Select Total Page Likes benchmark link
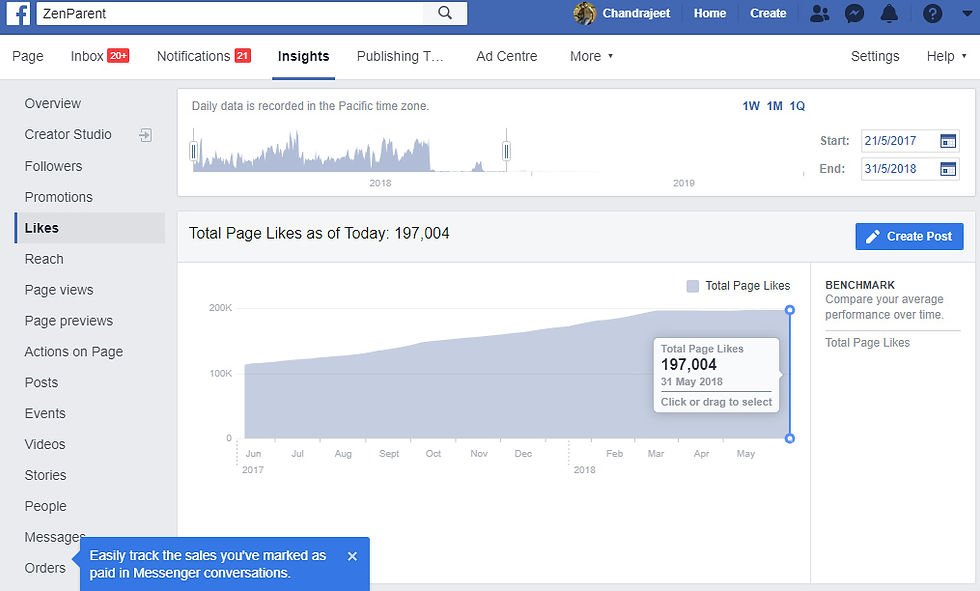The image size is (980, 591). point(867,343)
